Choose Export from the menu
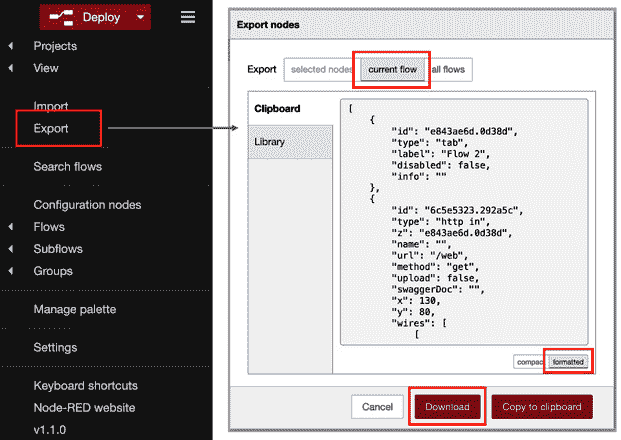Viewport: 621px width, 440px height. point(51,128)
